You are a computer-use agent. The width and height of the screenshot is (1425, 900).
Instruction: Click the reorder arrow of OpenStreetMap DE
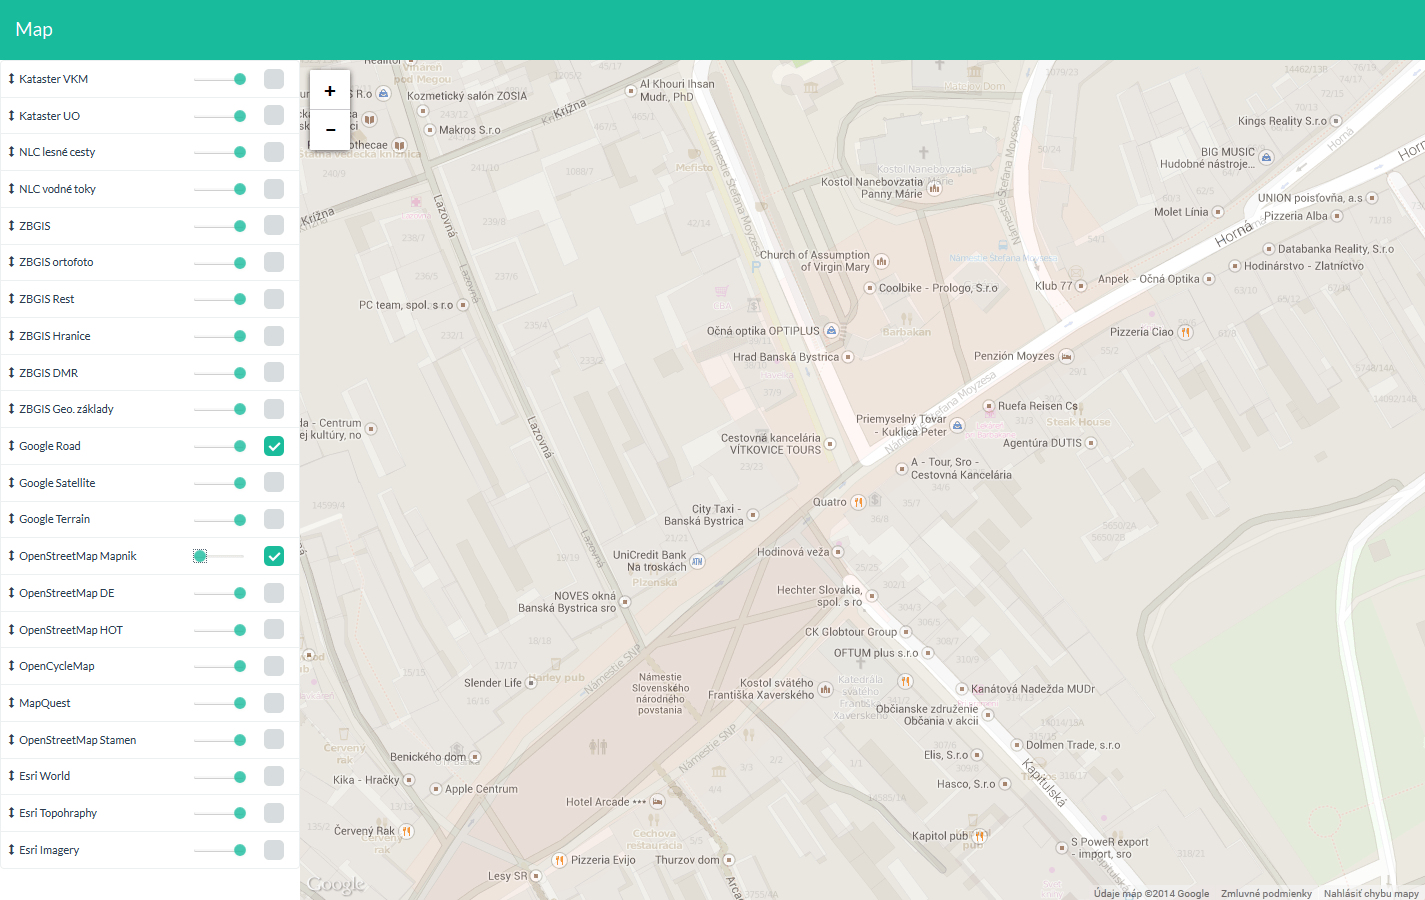(11, 593)
